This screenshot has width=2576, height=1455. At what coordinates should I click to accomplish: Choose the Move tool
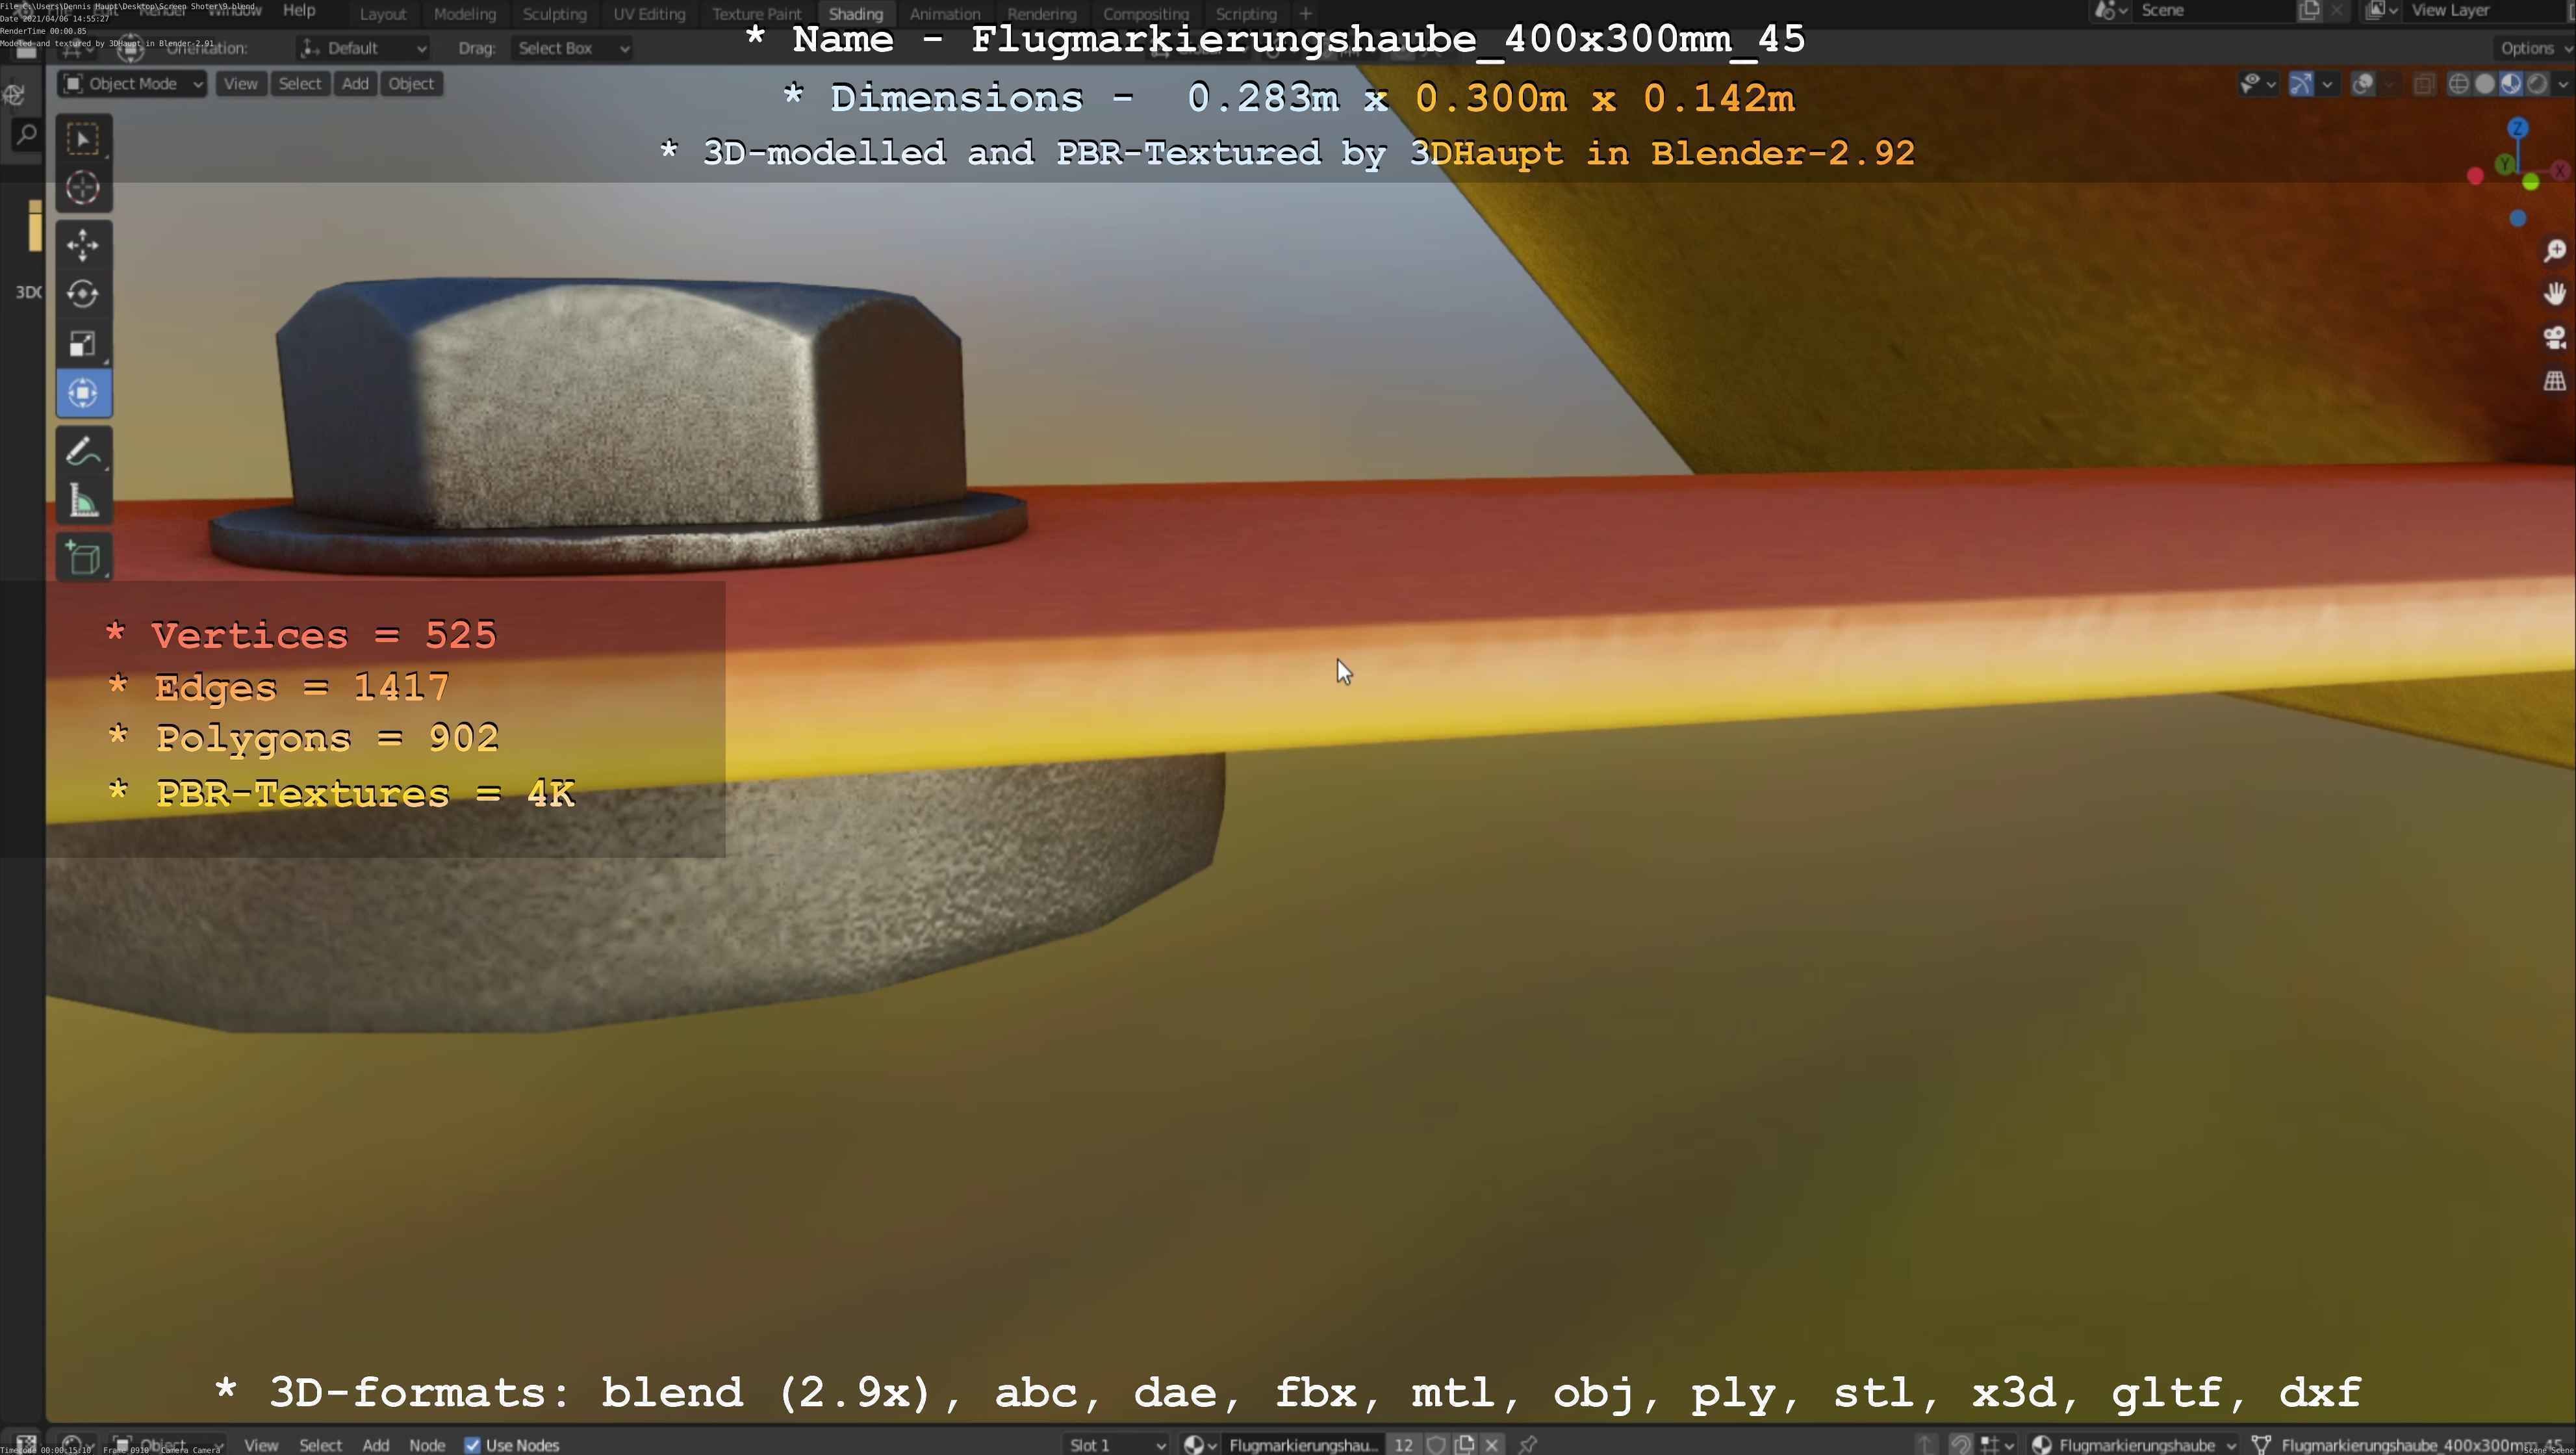point(83,245)
